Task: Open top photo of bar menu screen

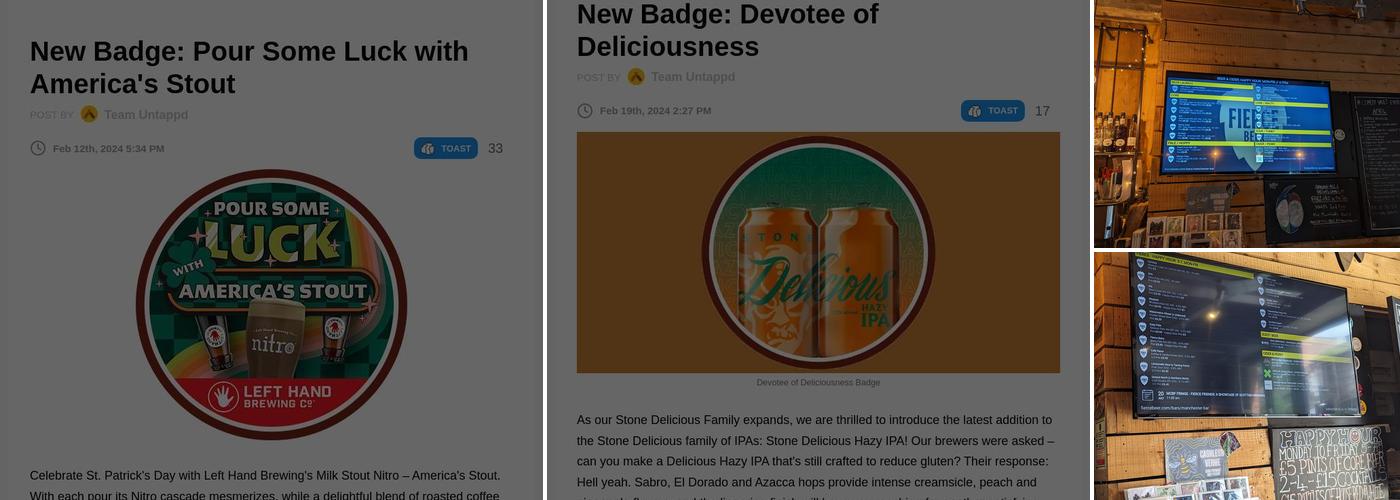Action: (x=1247, y=123)
